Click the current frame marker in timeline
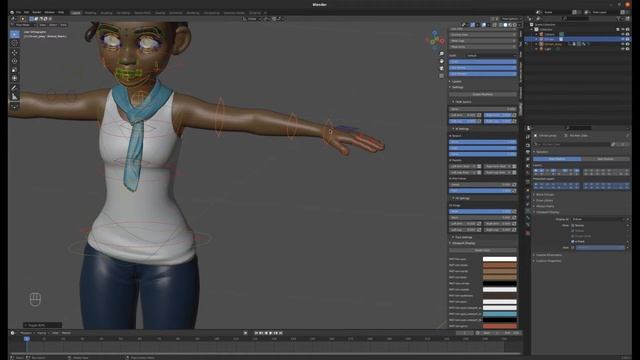Viewport: 640px width, 360px height. pos(27,339)
